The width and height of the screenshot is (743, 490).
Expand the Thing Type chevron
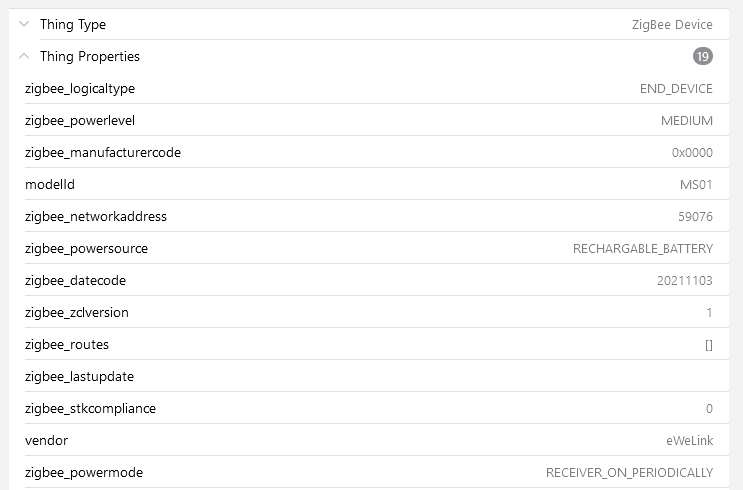tap(24, 24)
